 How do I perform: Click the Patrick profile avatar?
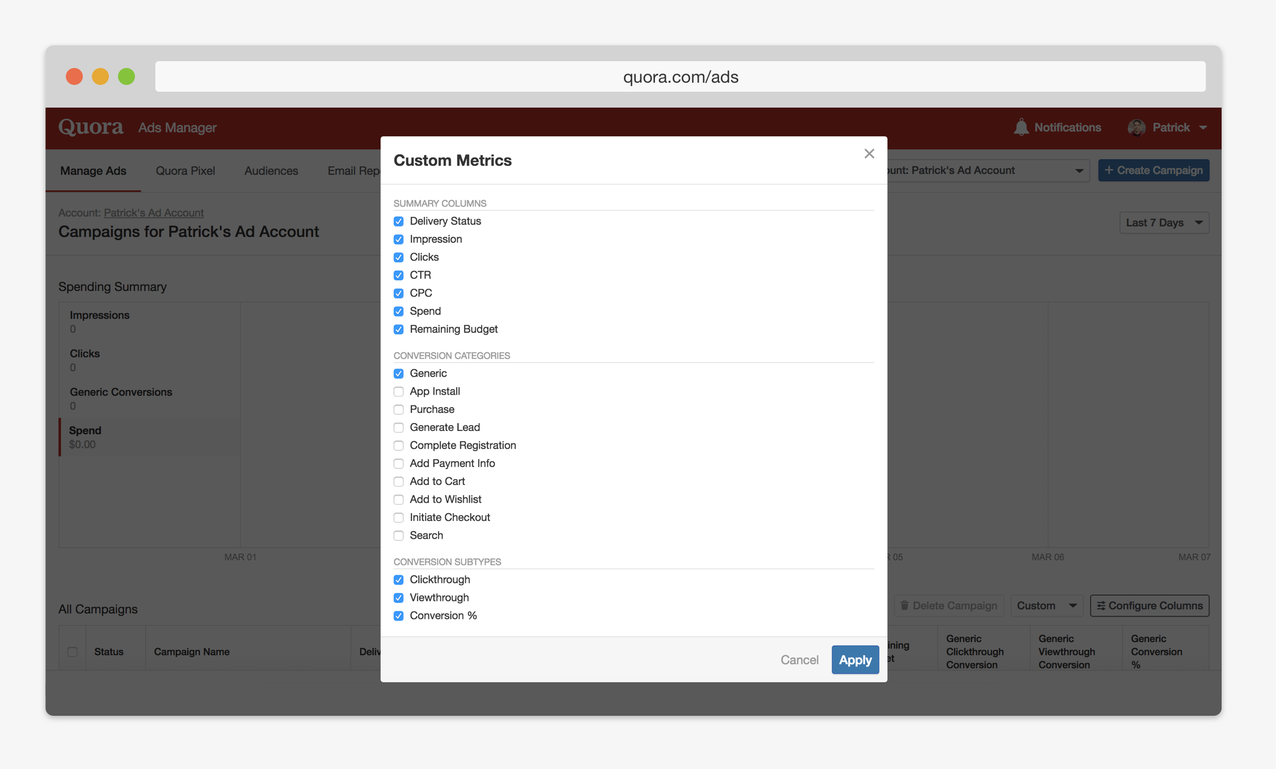click(1136, 127)
